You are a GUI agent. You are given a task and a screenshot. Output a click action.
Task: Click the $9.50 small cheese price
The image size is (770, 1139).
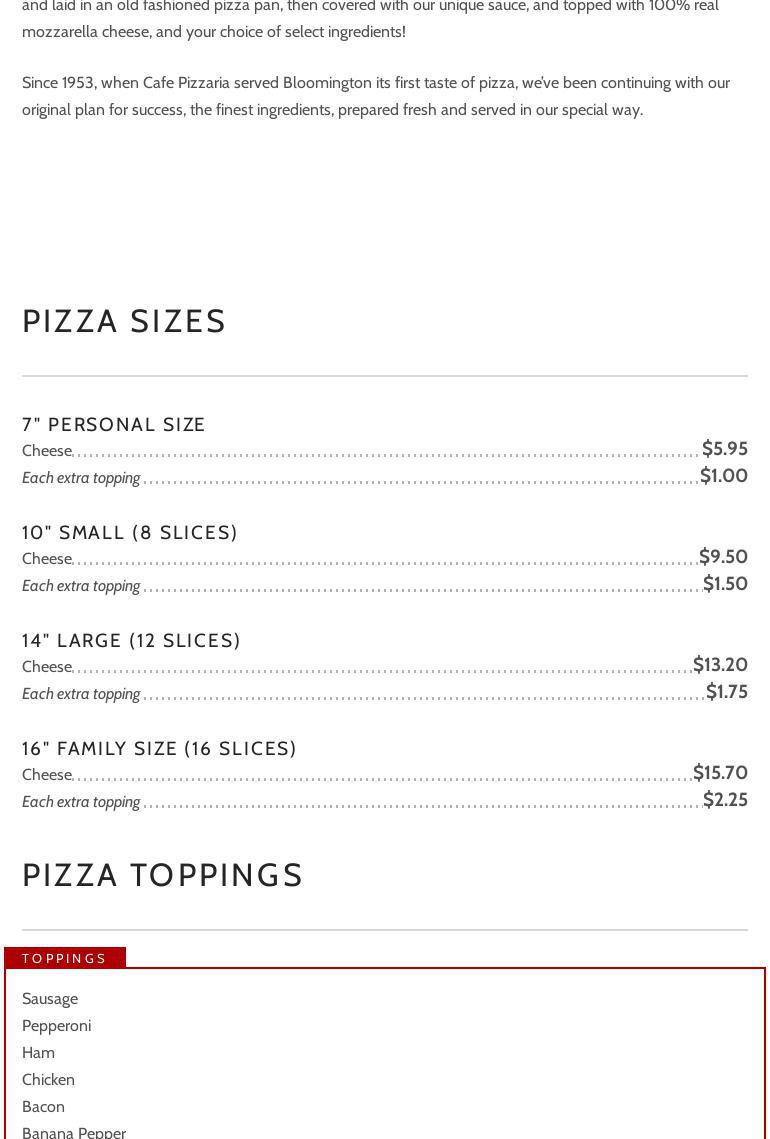click(x=723, y=557)
